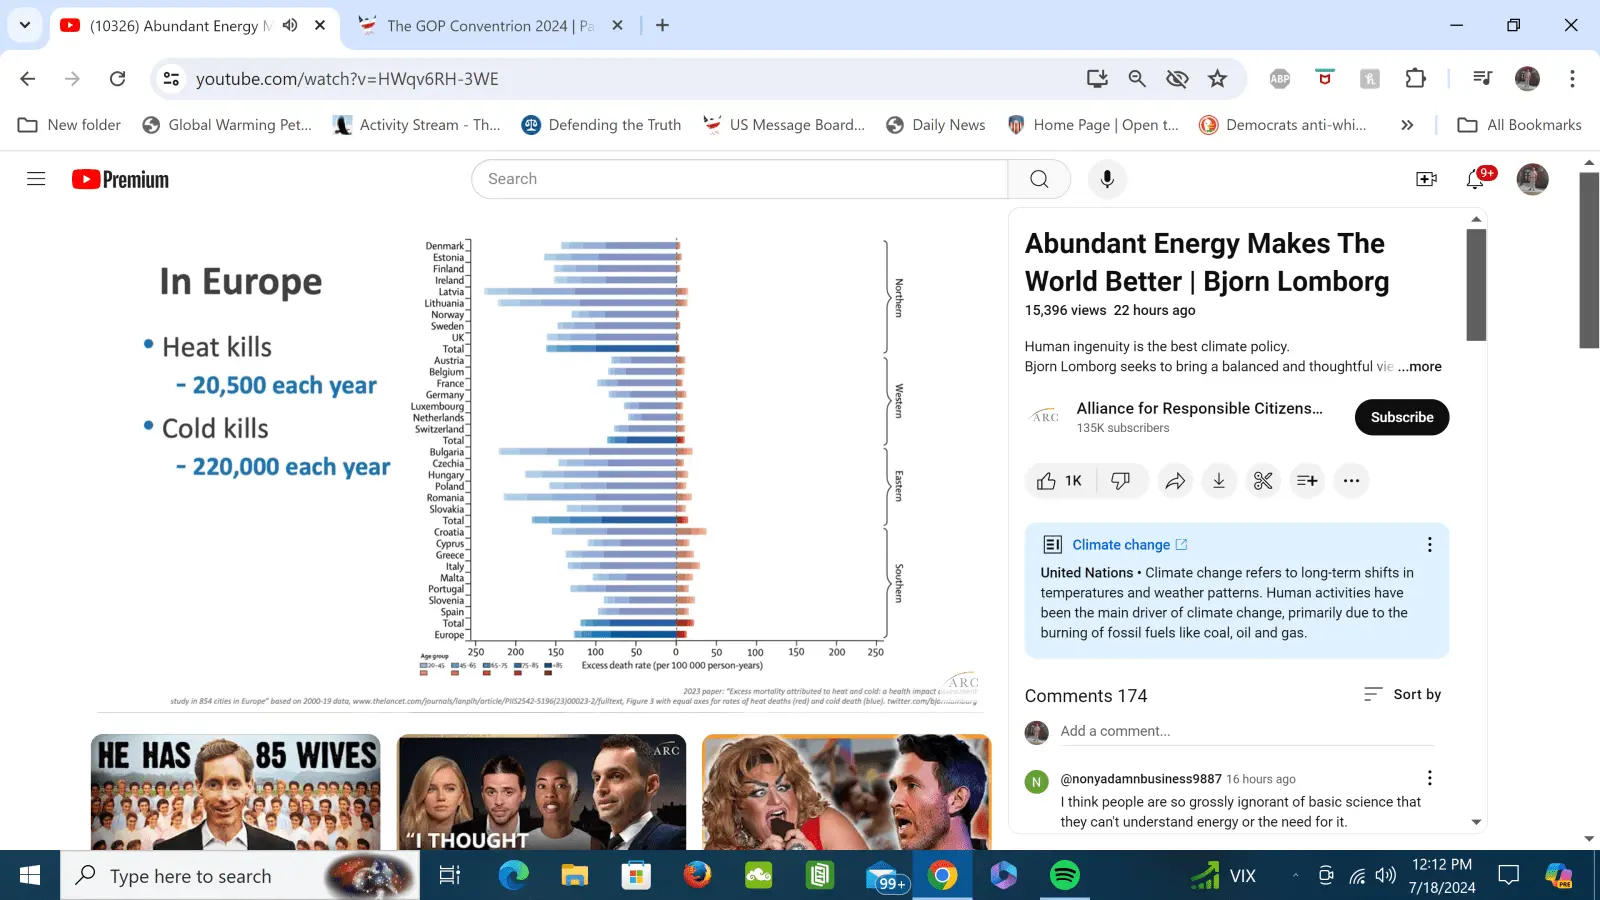1600x900 pixels.
Task: Open Spotify from the taskbar
Action: click(x=1065, y=876)
